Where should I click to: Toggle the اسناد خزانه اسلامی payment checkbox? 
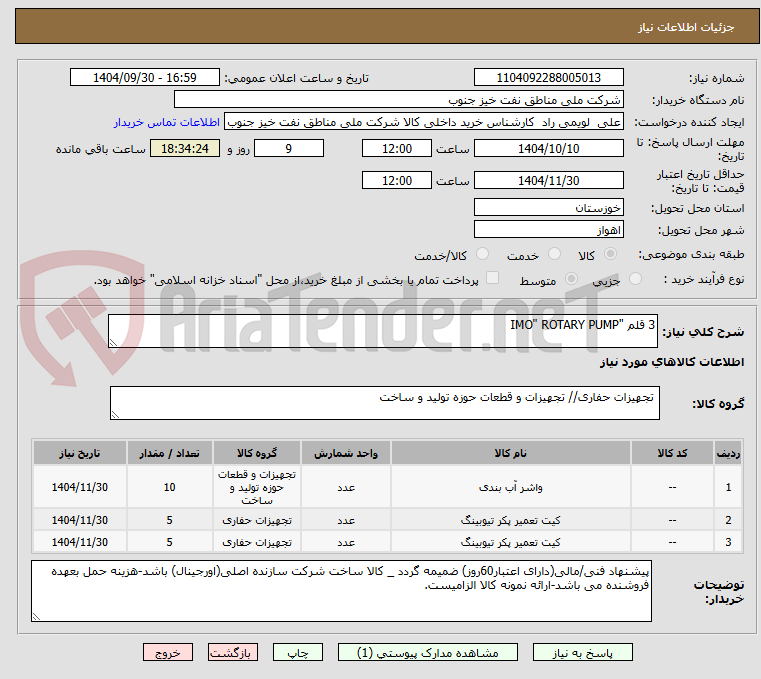(x=492, y=278)
